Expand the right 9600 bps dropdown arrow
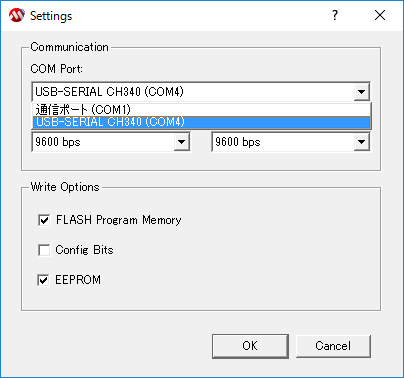This screenshot has height=378, width=404. point(362,142)
